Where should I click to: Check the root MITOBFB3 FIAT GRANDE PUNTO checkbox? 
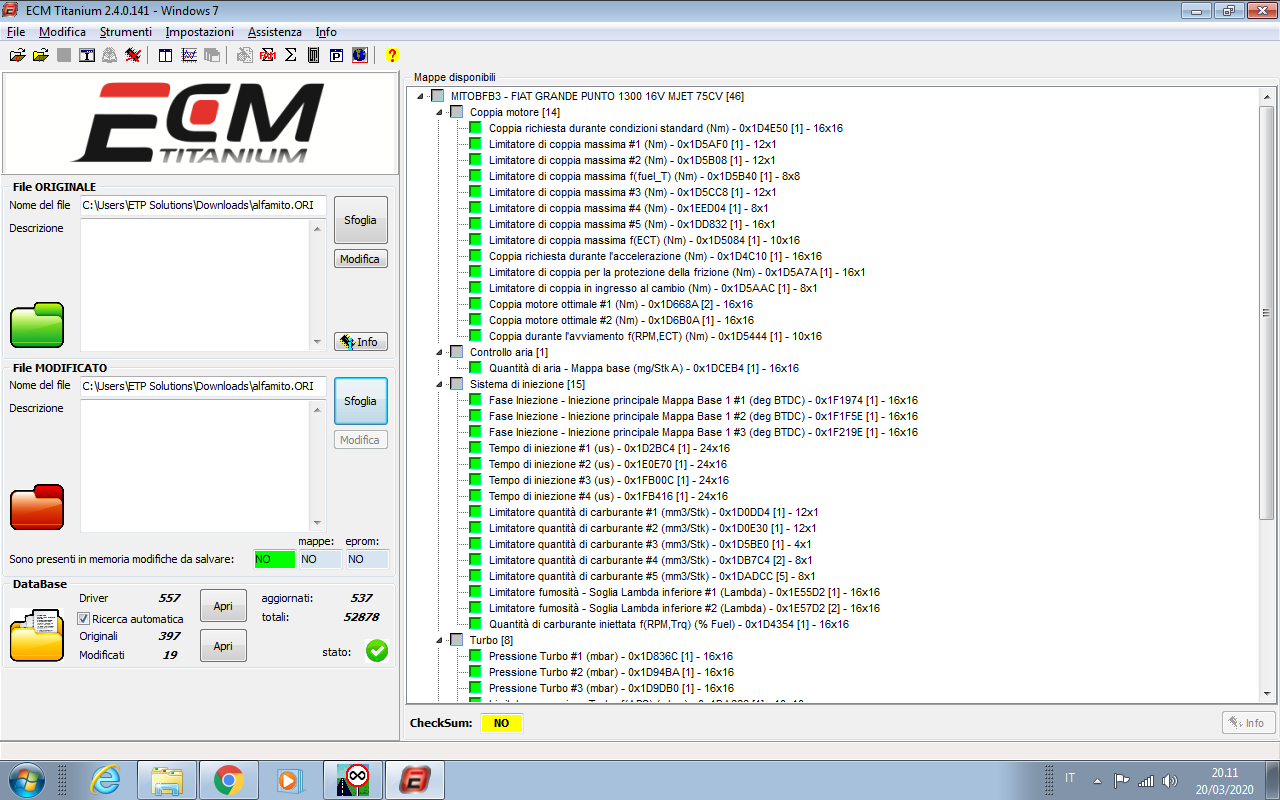(x=438, y=96)
